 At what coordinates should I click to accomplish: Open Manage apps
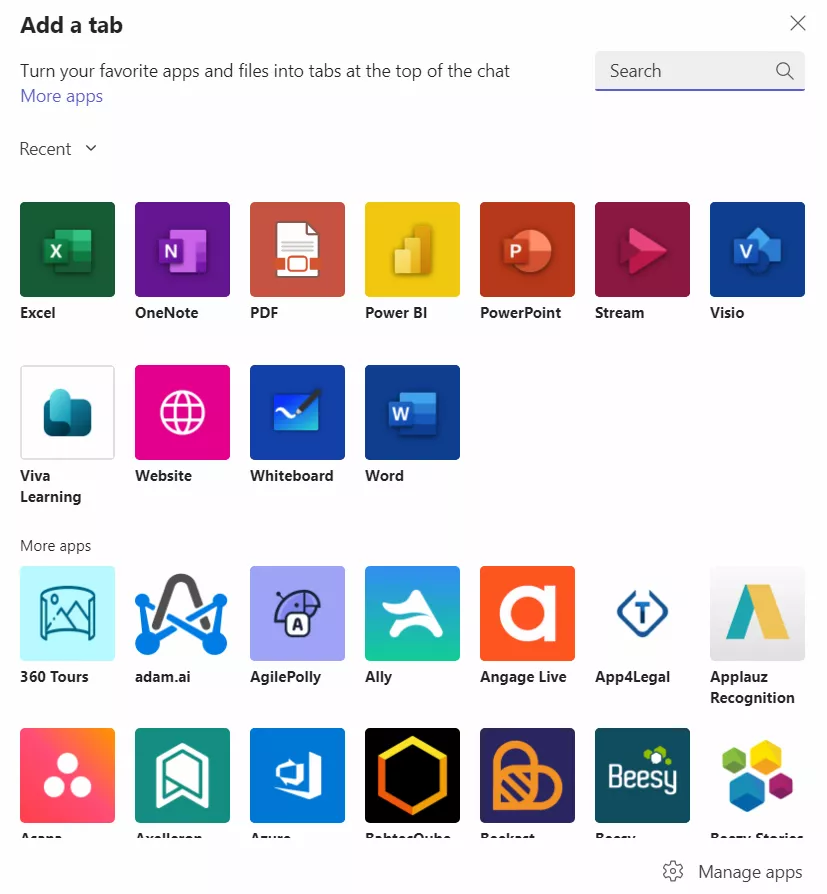733,872
